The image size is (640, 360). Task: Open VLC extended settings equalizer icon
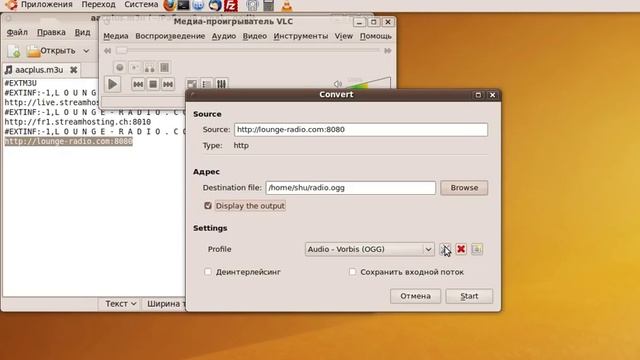(221, 84)
